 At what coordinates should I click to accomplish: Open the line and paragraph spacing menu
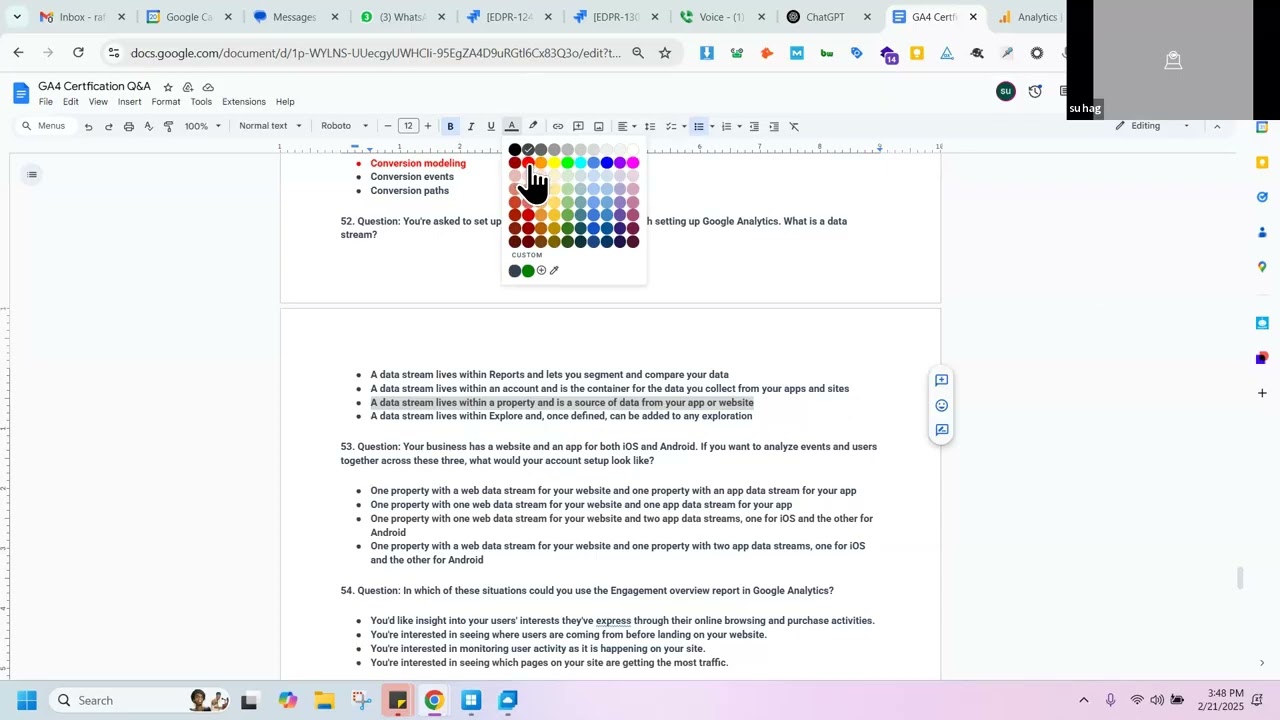(650, 126)
